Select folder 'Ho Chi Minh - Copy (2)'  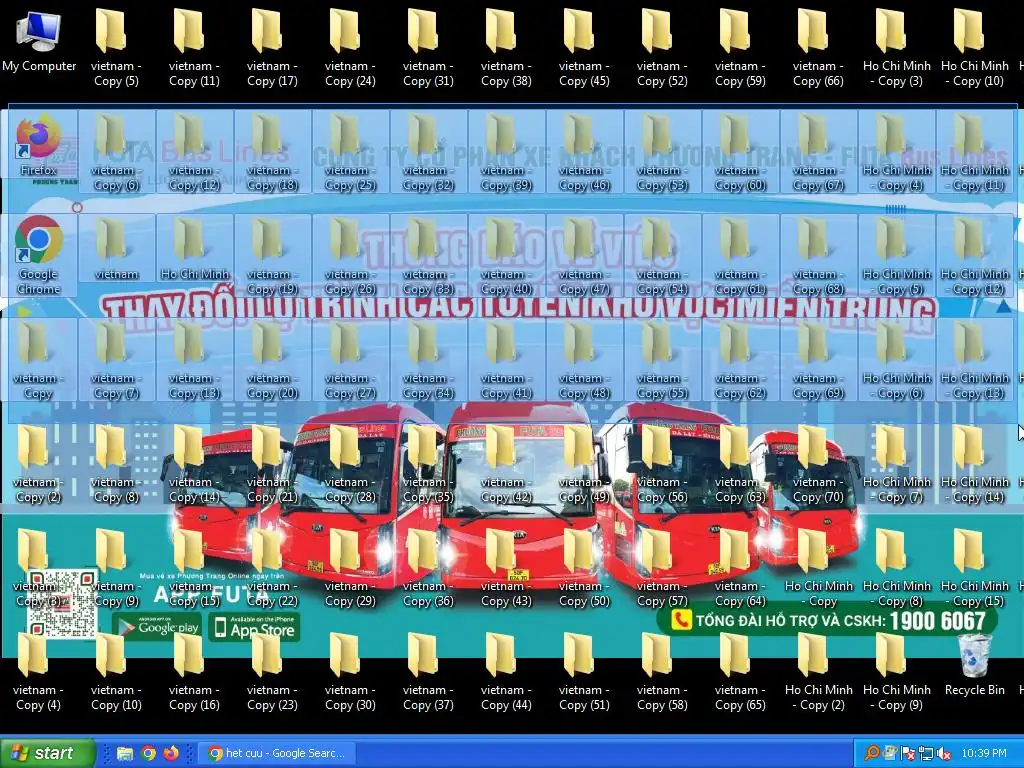pyautogui.click(x=818, y=671)
